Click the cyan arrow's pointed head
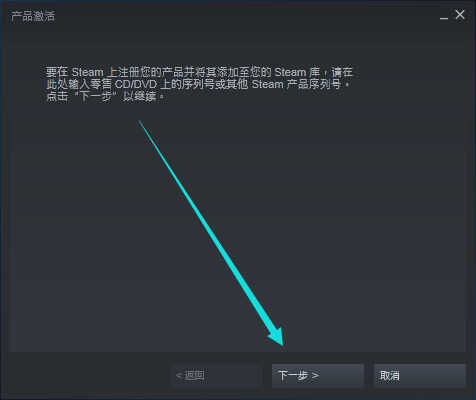This screenshot has width=476, height=400. point(277,337)
